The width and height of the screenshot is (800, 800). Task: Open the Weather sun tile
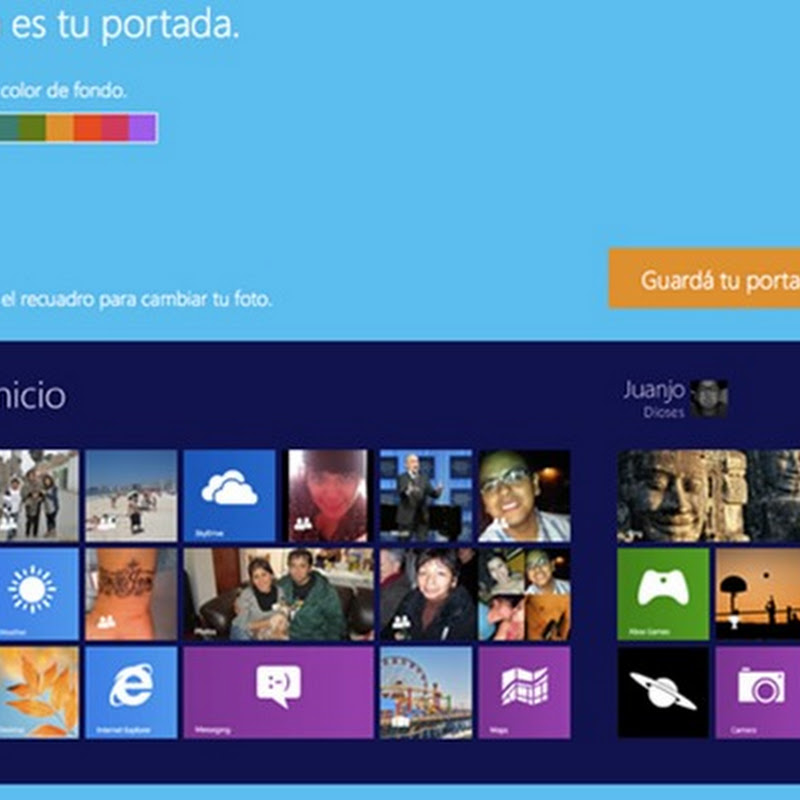point(39,594)
